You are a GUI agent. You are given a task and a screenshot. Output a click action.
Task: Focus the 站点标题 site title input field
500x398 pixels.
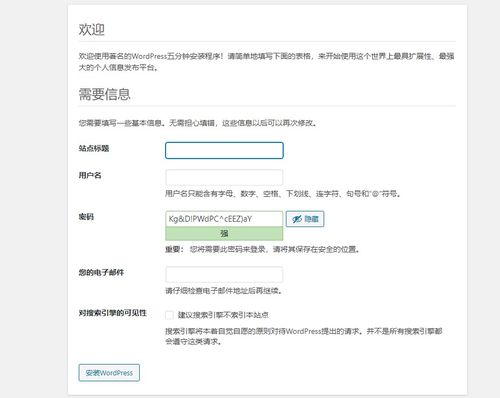click(224, 150)
